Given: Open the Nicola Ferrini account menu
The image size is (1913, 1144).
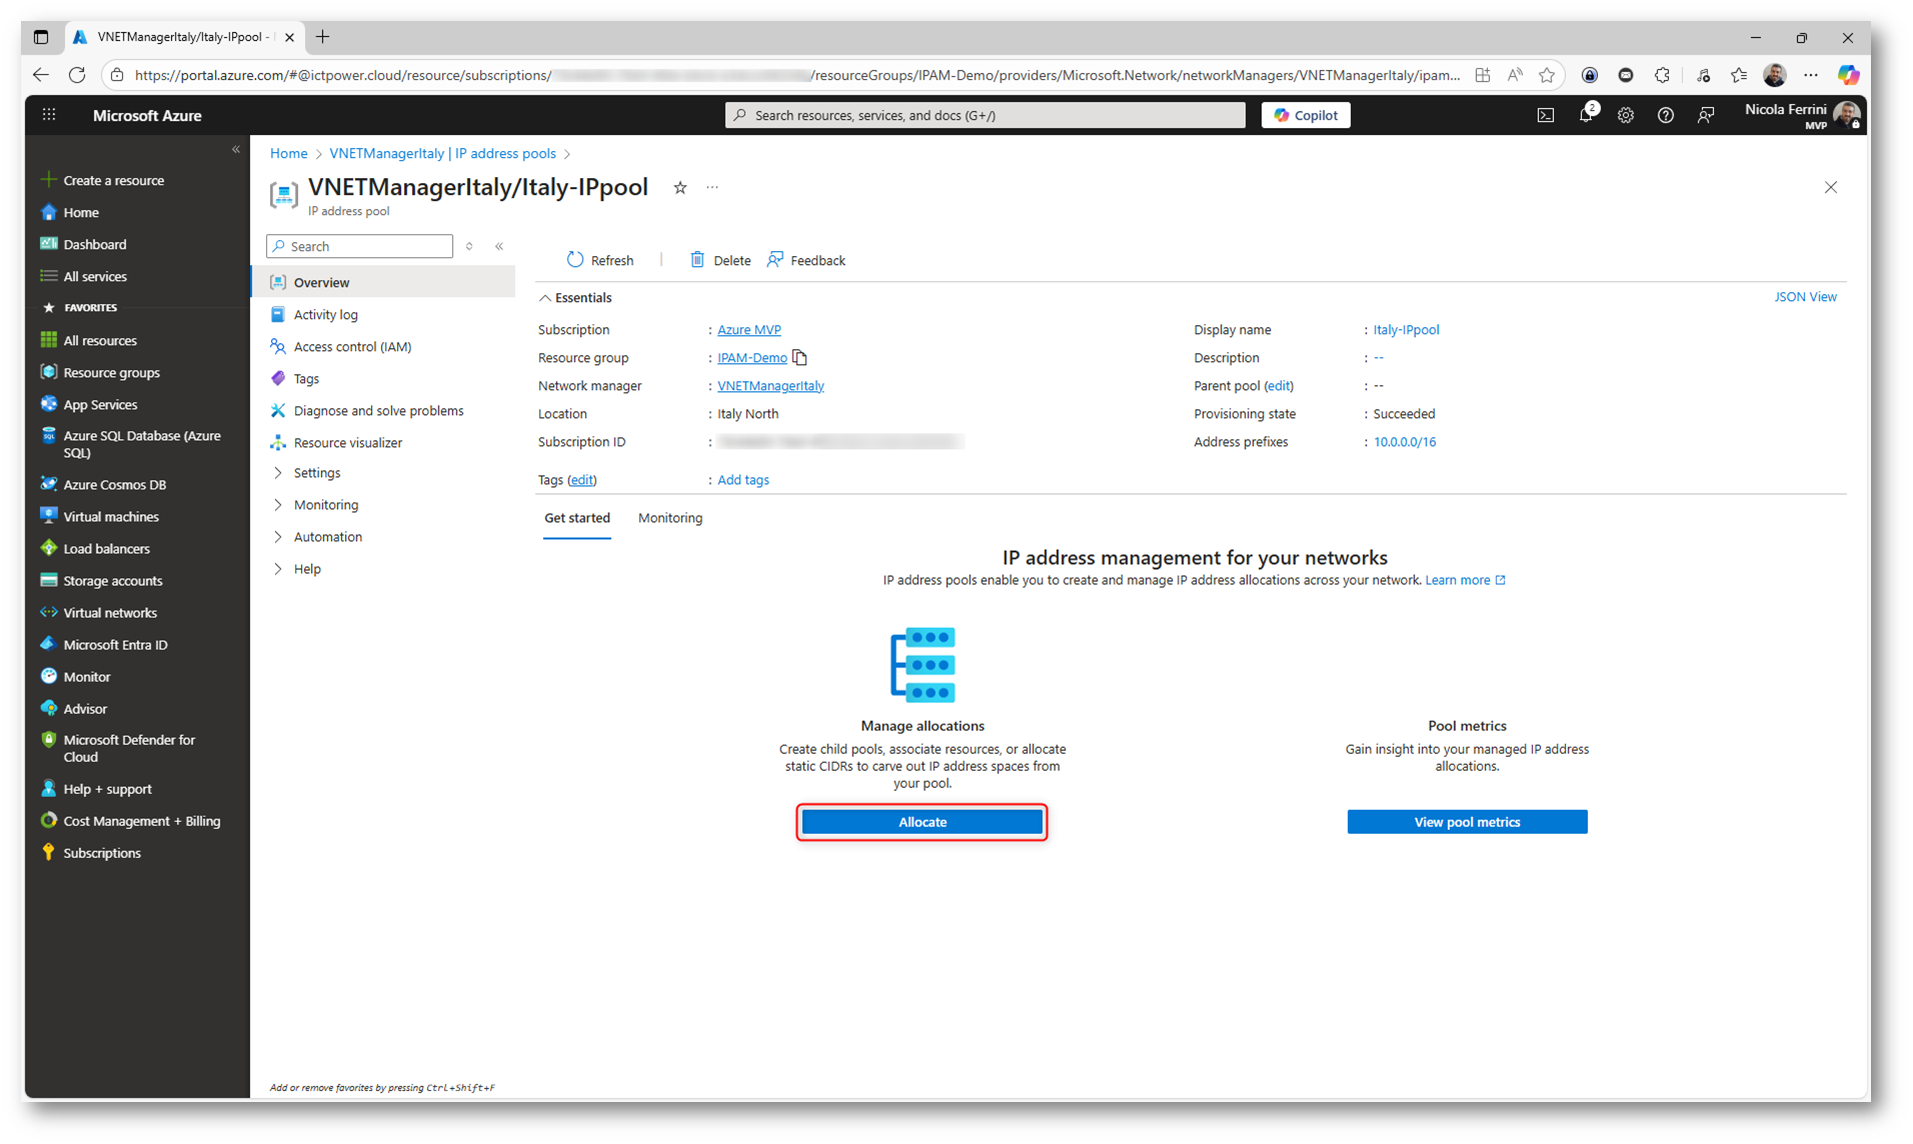Looking at the screenshot, I should (1803, 115).
